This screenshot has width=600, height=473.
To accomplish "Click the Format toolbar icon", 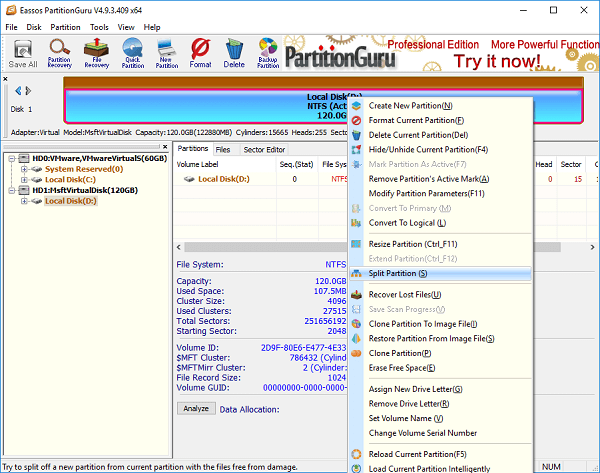I will point(201,54).
